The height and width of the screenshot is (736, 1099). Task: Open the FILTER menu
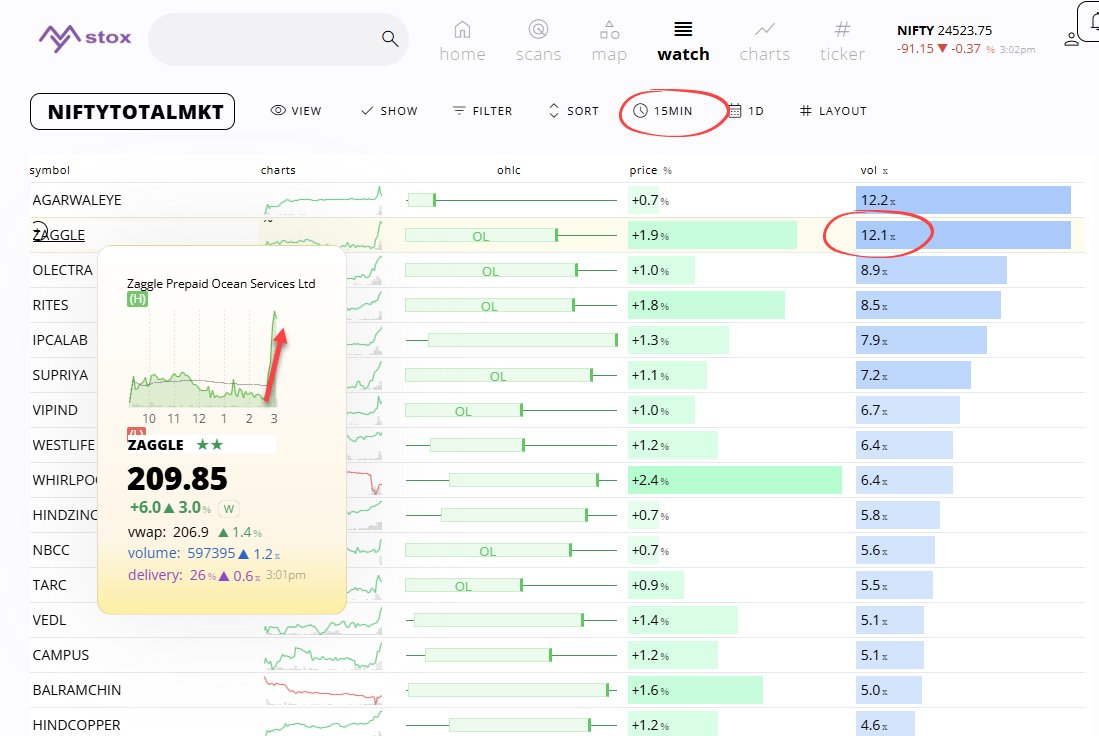[482, 111]
